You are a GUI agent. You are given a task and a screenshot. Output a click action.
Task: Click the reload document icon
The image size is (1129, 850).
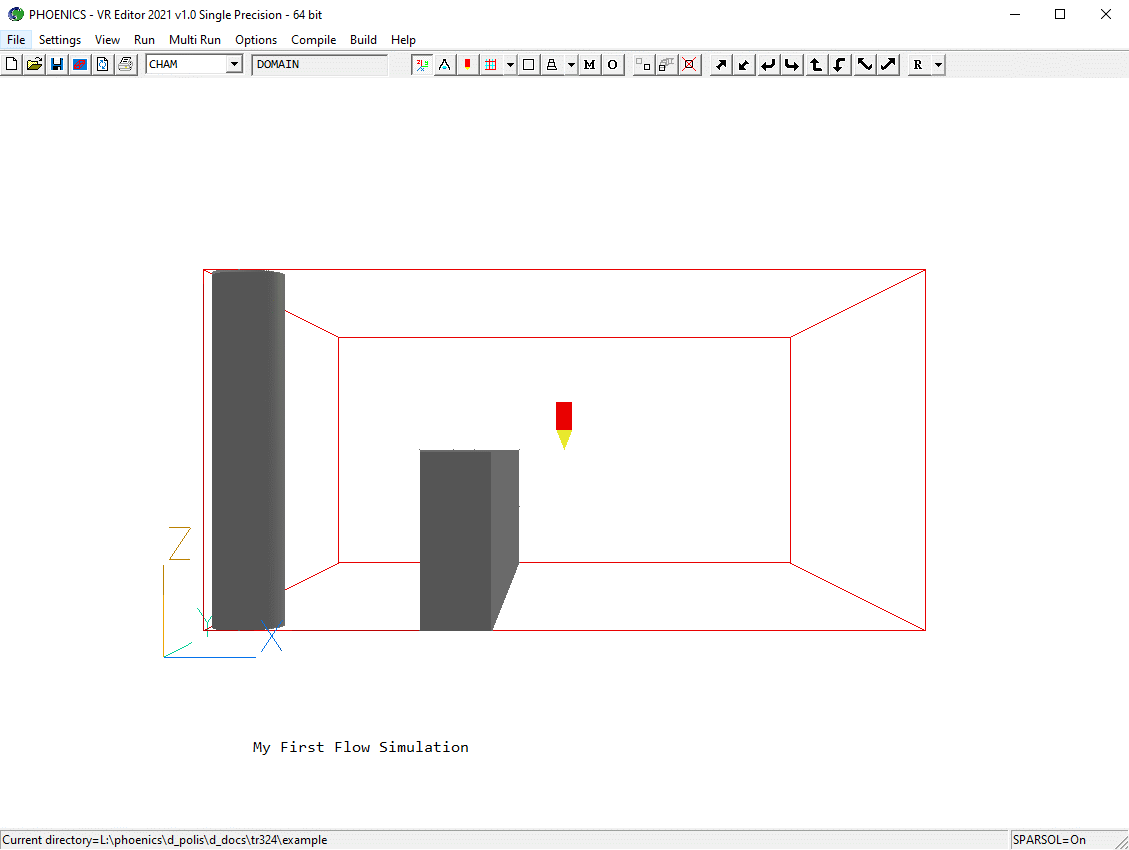(102, 65)
